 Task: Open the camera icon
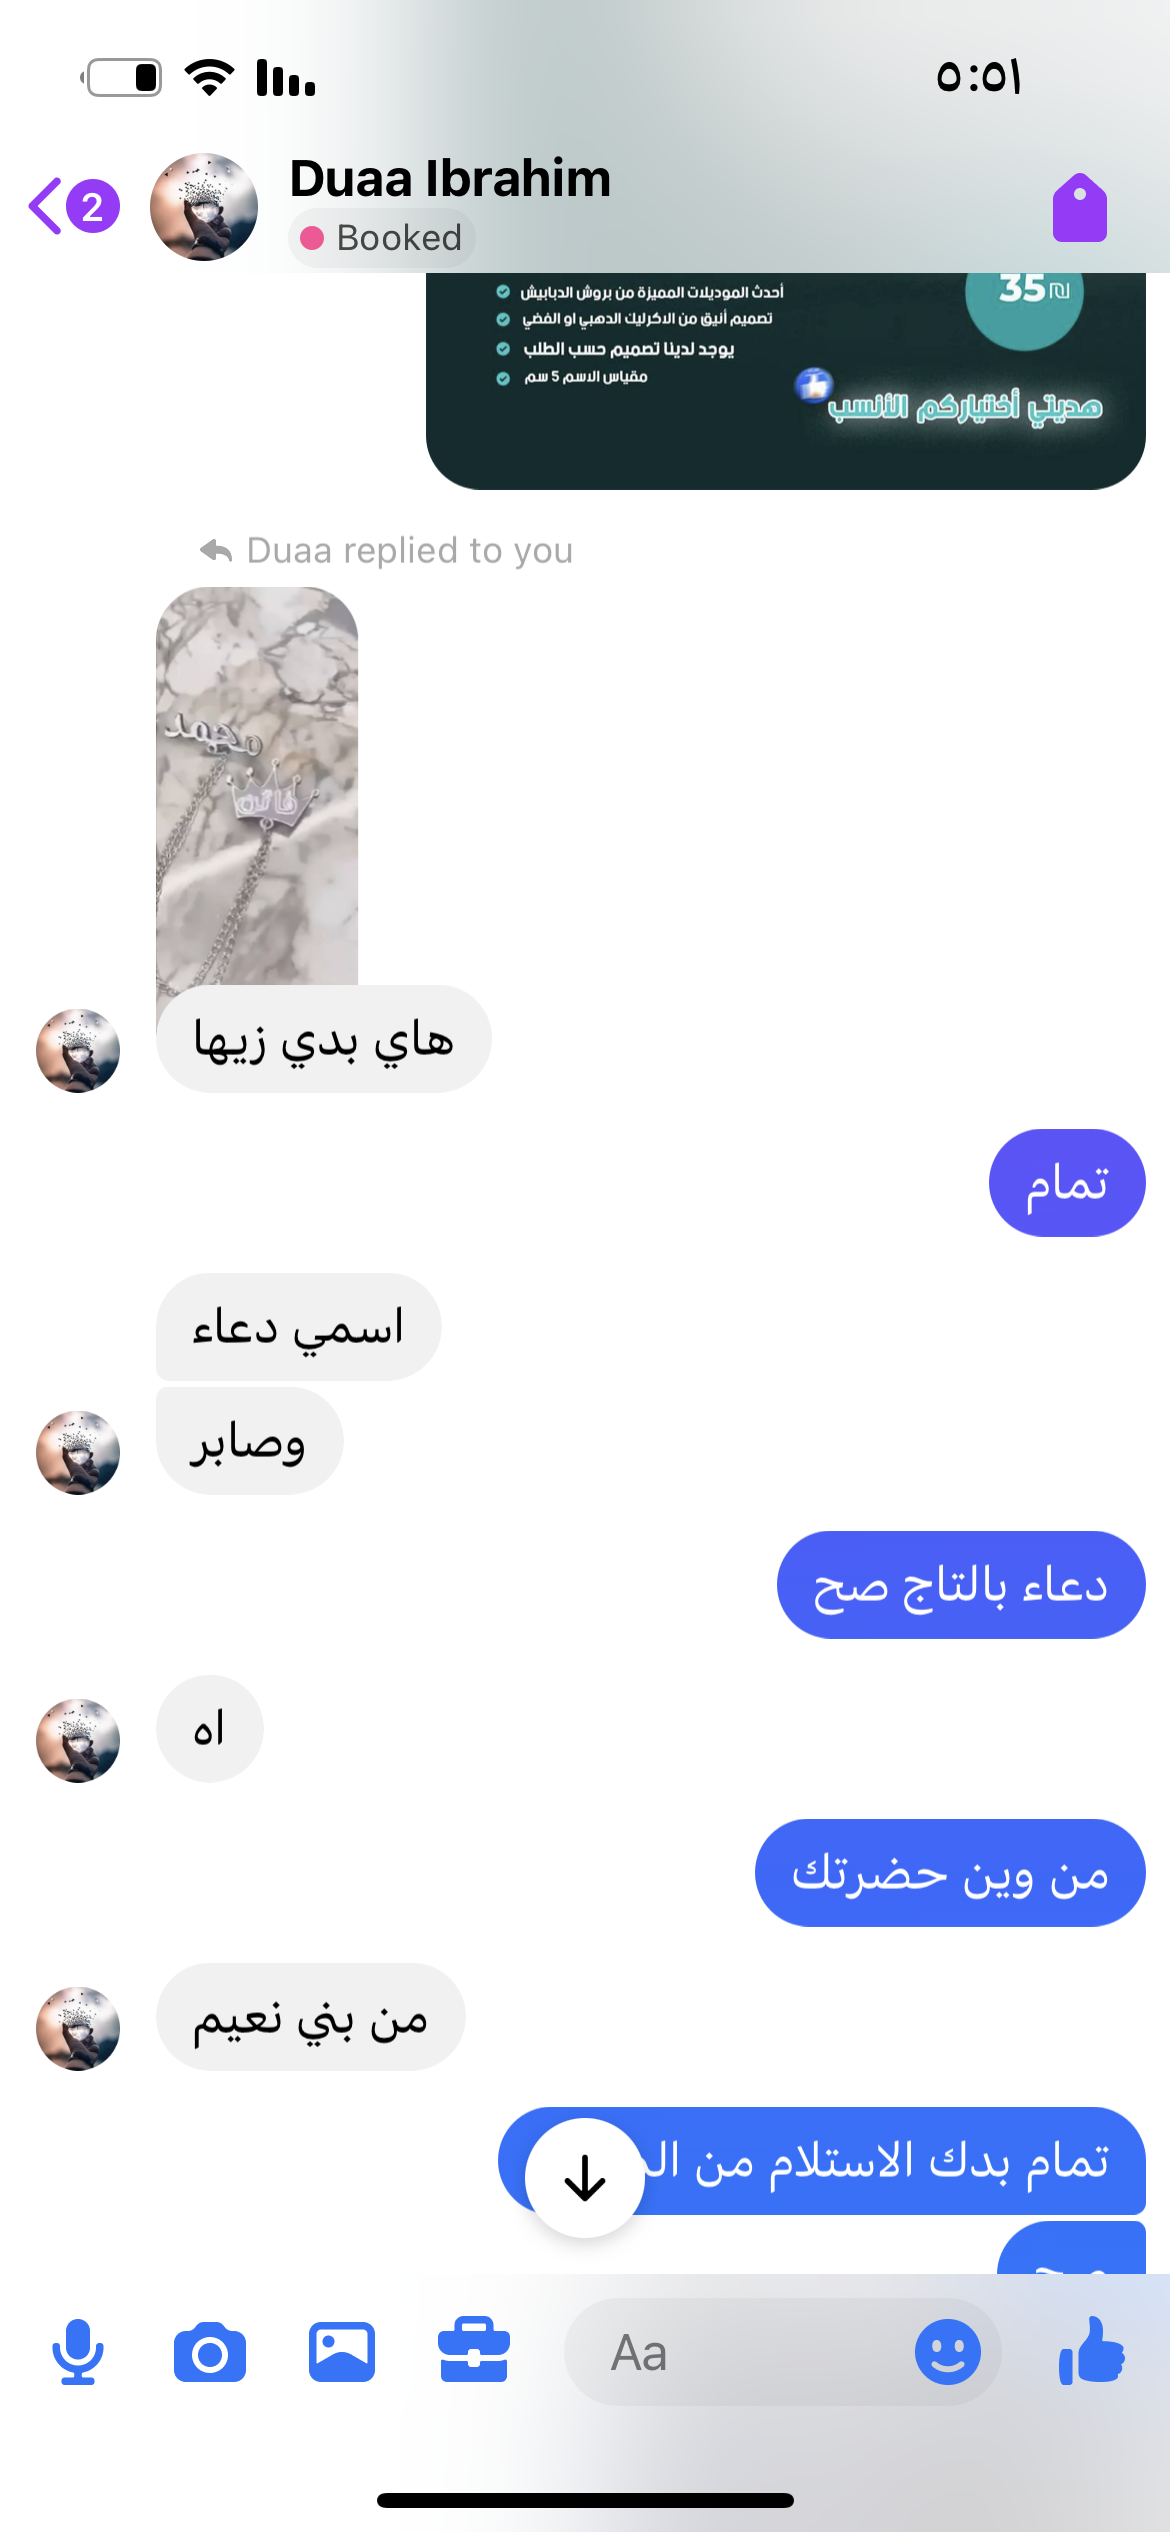point(210,2353)
